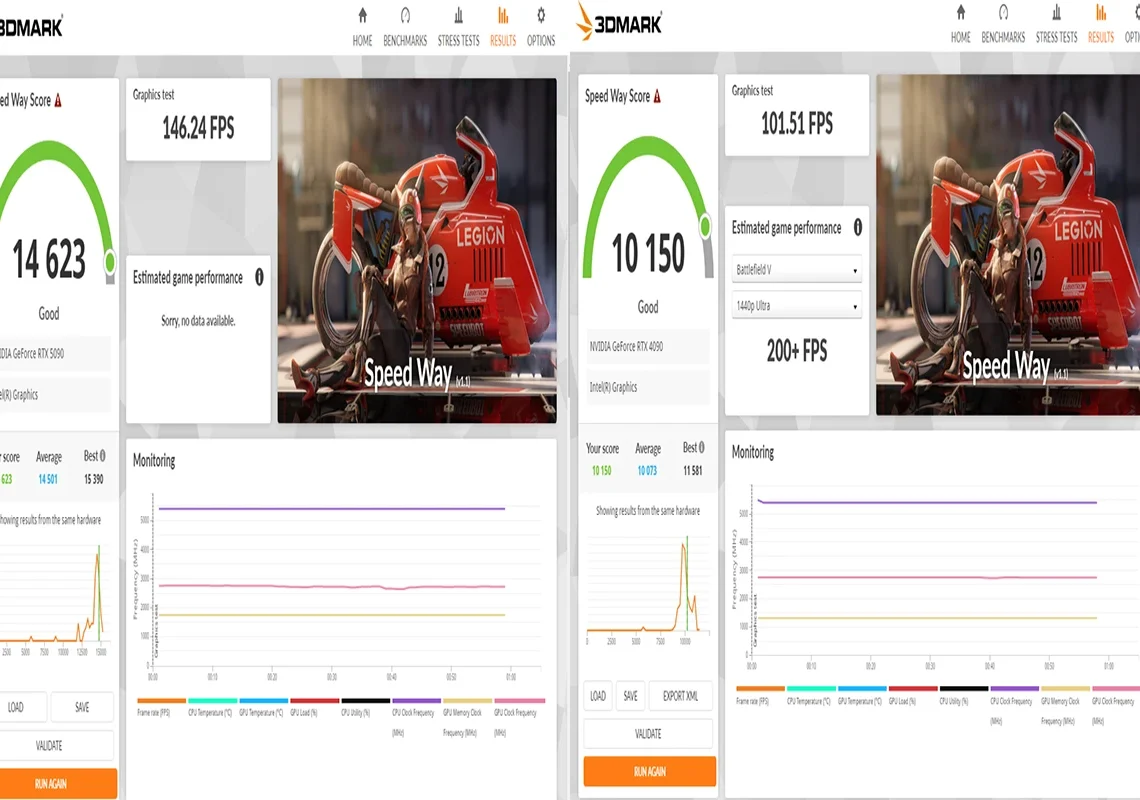Screen dimensions: 1140x800
Task: Click NVIDIA GeForce RTX 4090 field
Action: (647, 347)
